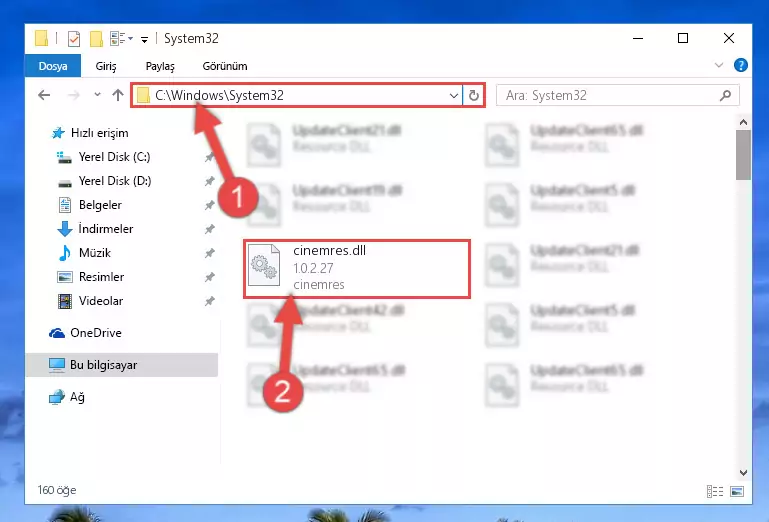Click the address bar path C:\Windows\System32
Viewport: 769px width, 522px height.
click(x=219, y=95)
